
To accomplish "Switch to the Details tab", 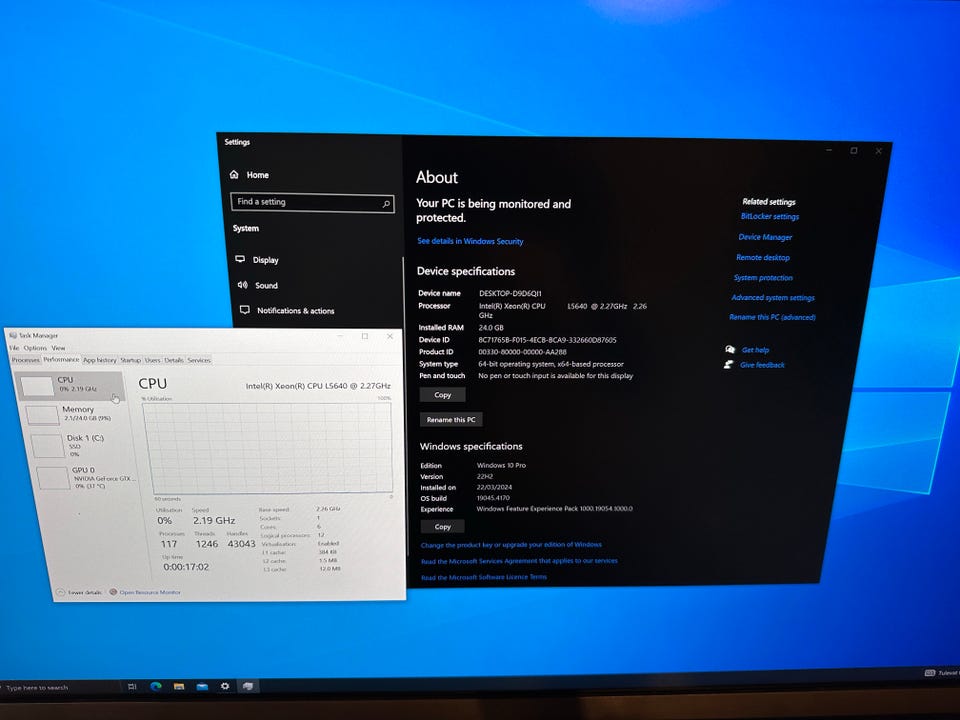I will click(174, 360).
